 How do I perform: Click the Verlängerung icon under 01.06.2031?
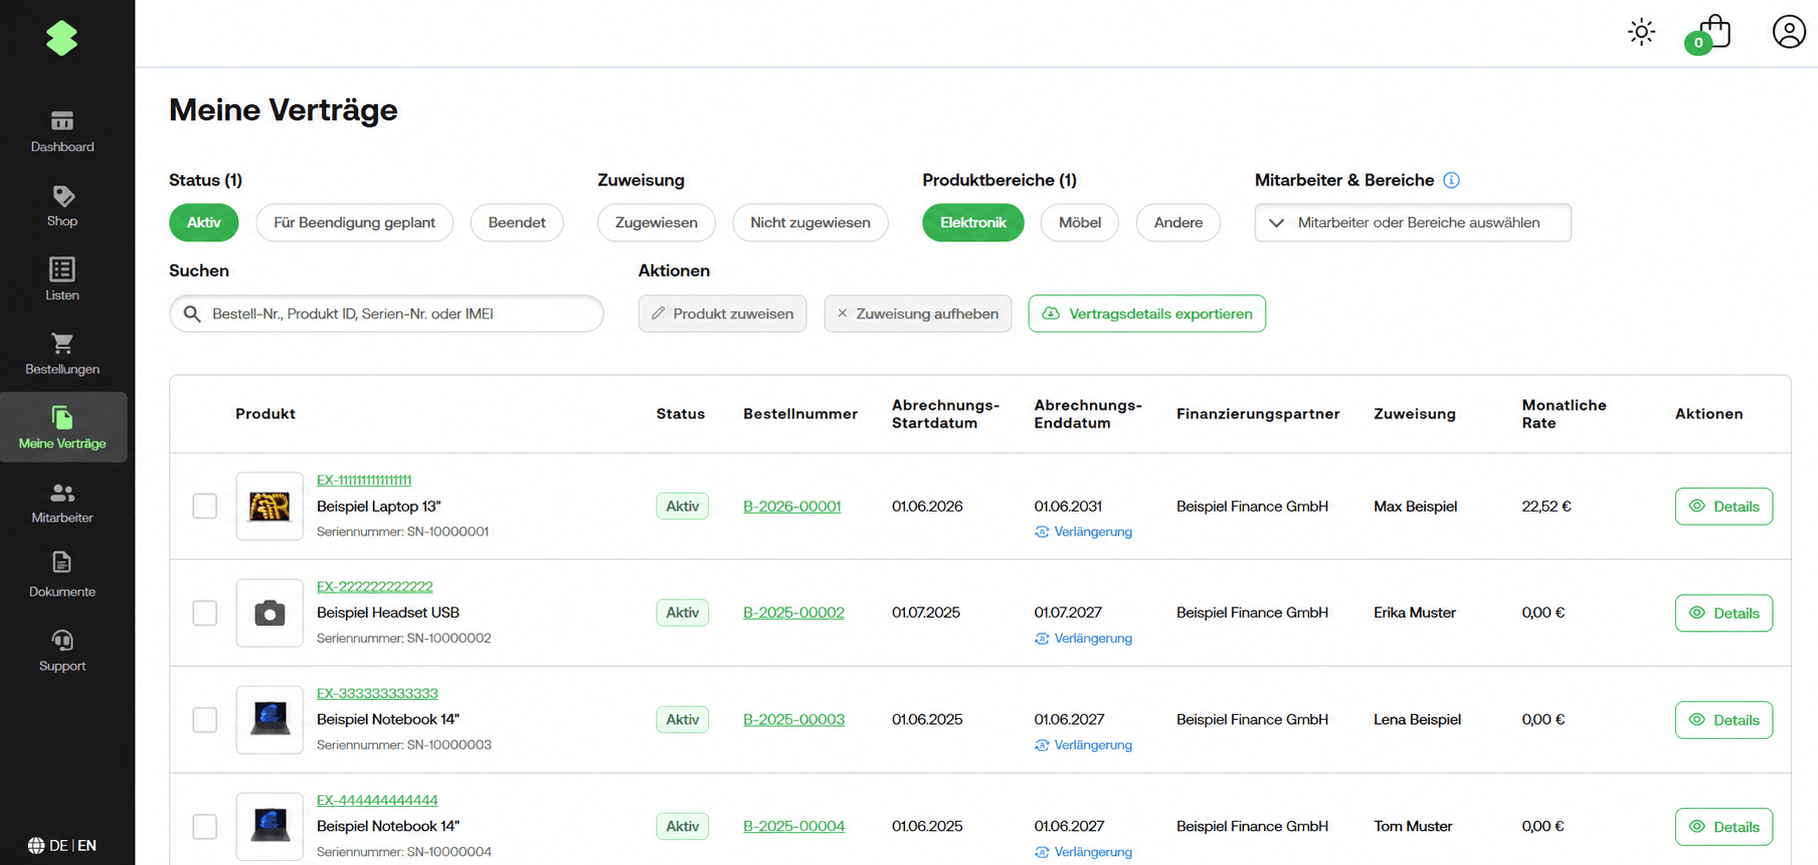coord(1041,532)
